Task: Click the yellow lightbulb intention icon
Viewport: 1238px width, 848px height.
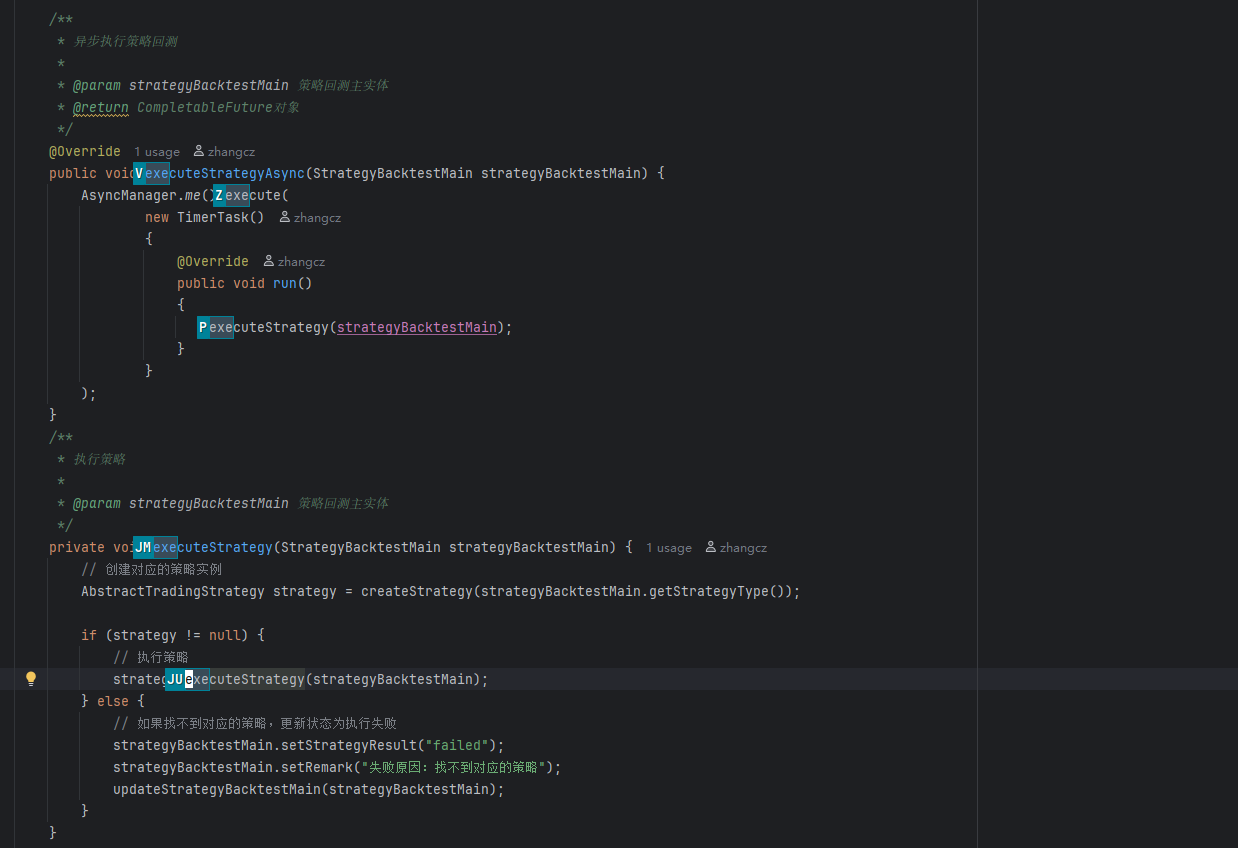Action: click(31, 679)
